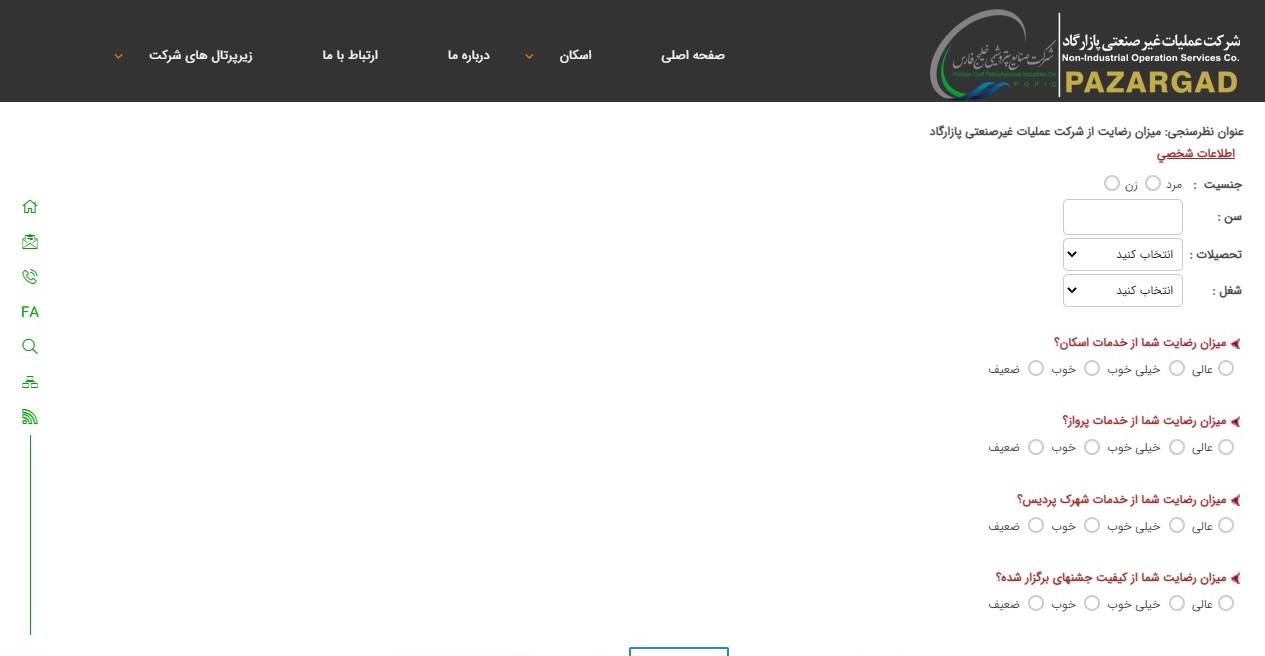Screen dimensions: 1265x656
Task: Select the مرد gender radio button
Action: click(1153, 183)
